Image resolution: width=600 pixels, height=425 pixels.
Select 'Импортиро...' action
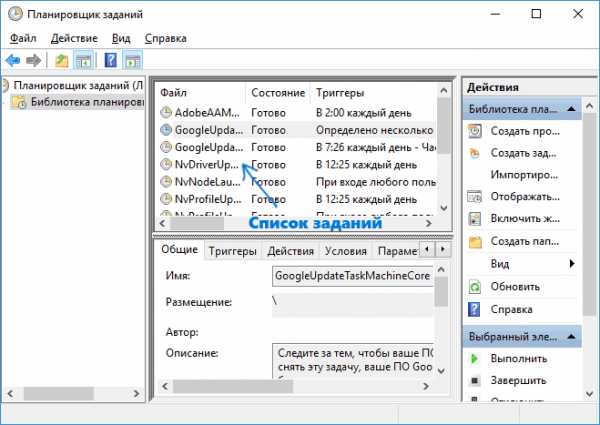[522, 175]
